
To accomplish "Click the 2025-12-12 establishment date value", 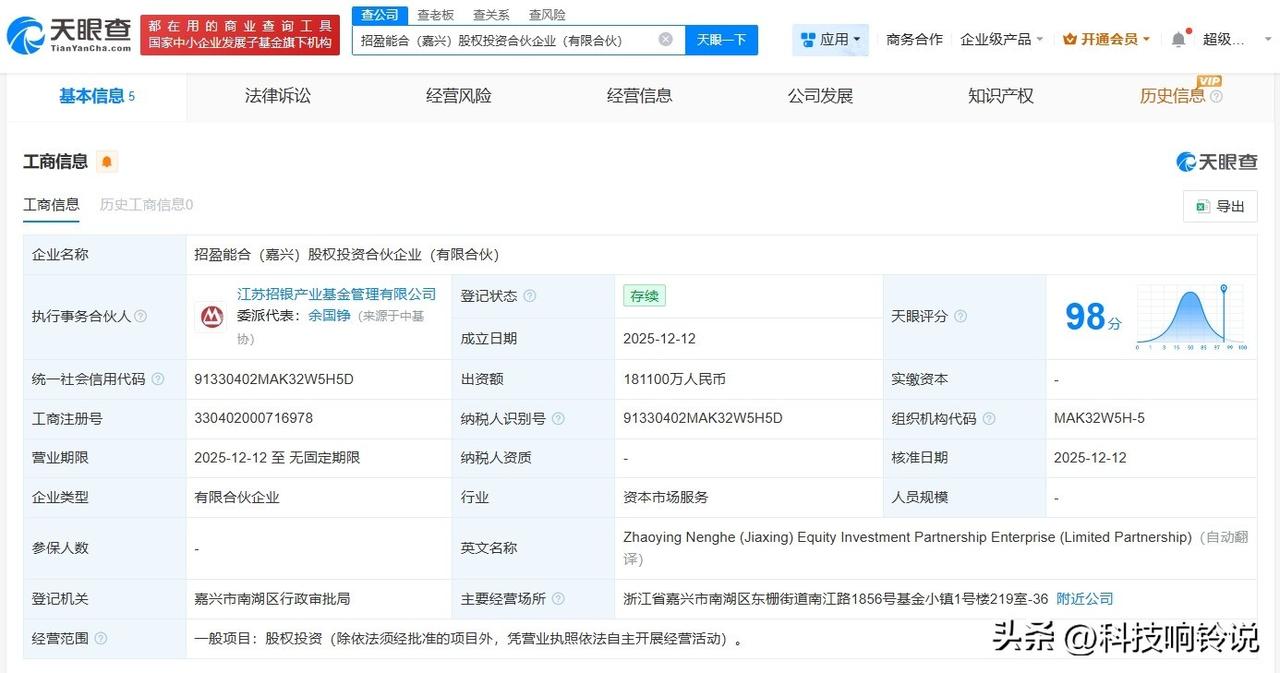I will [659, 339].
